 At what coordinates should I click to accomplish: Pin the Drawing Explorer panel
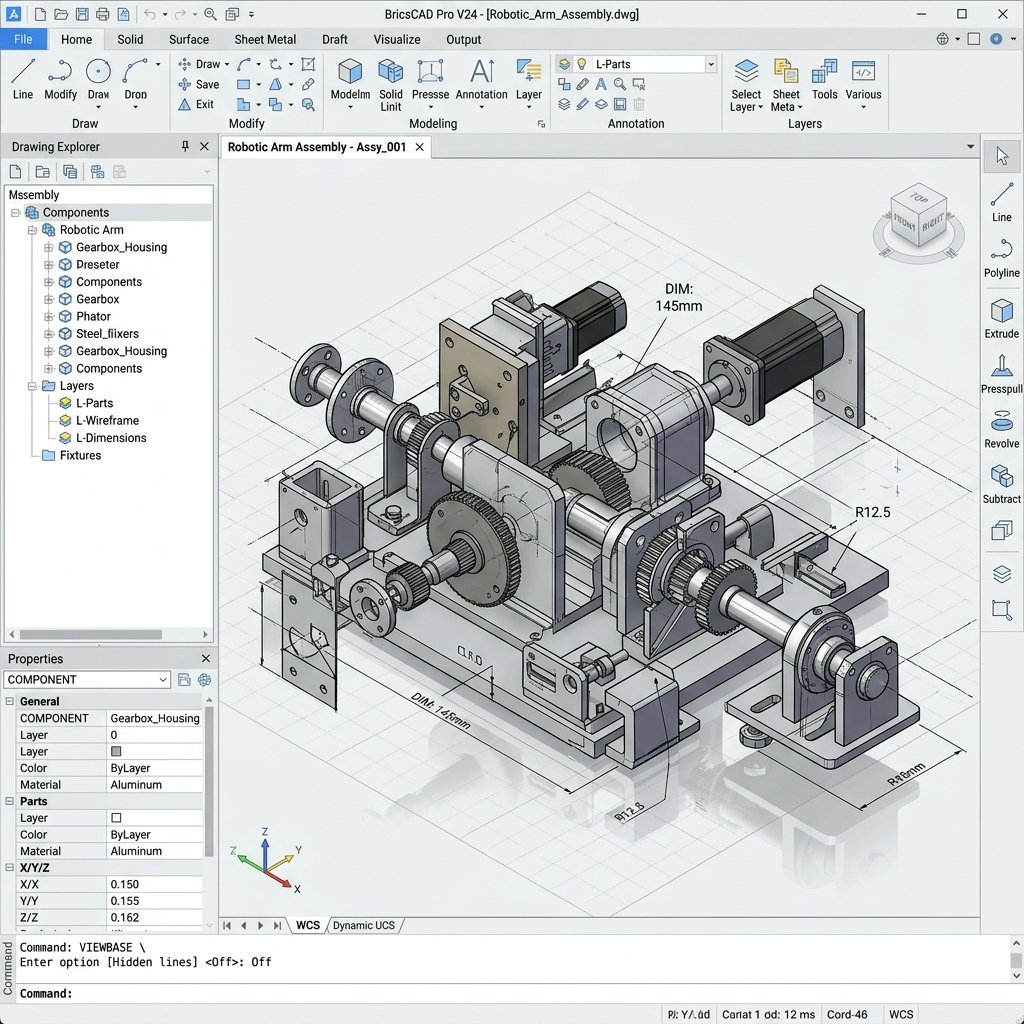pos(185,146)
